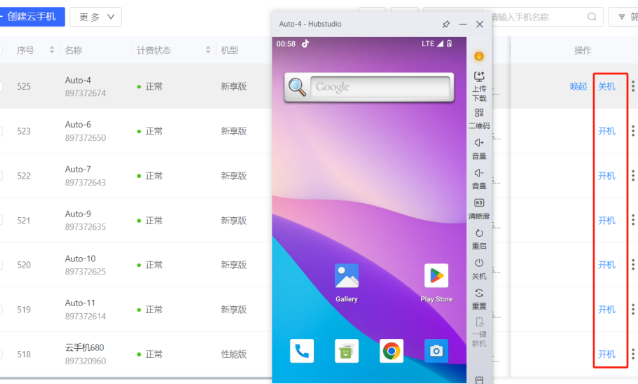Click ID 897372643 under Auto-7
The width and height of the screenshot is (638, 384).
click(x=85, y=183)
